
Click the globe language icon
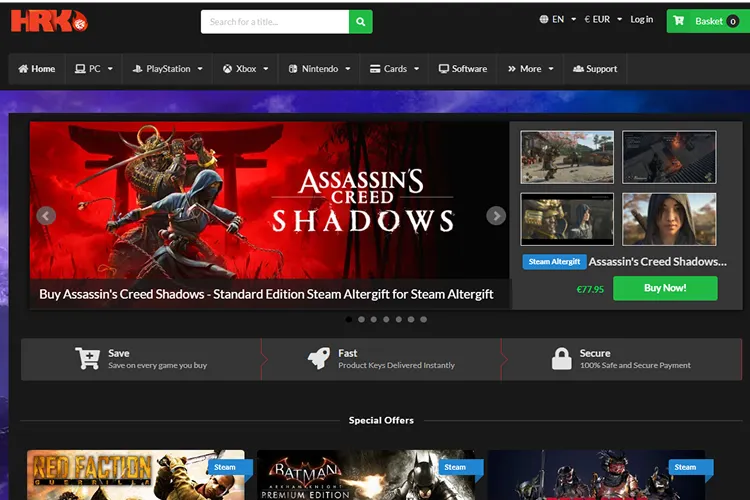544,19
